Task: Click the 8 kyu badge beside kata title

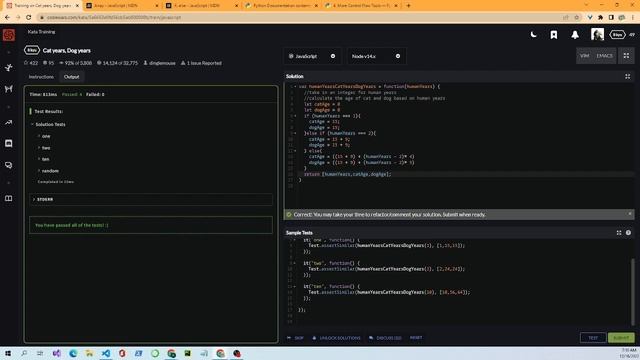Action: (32, 50)
